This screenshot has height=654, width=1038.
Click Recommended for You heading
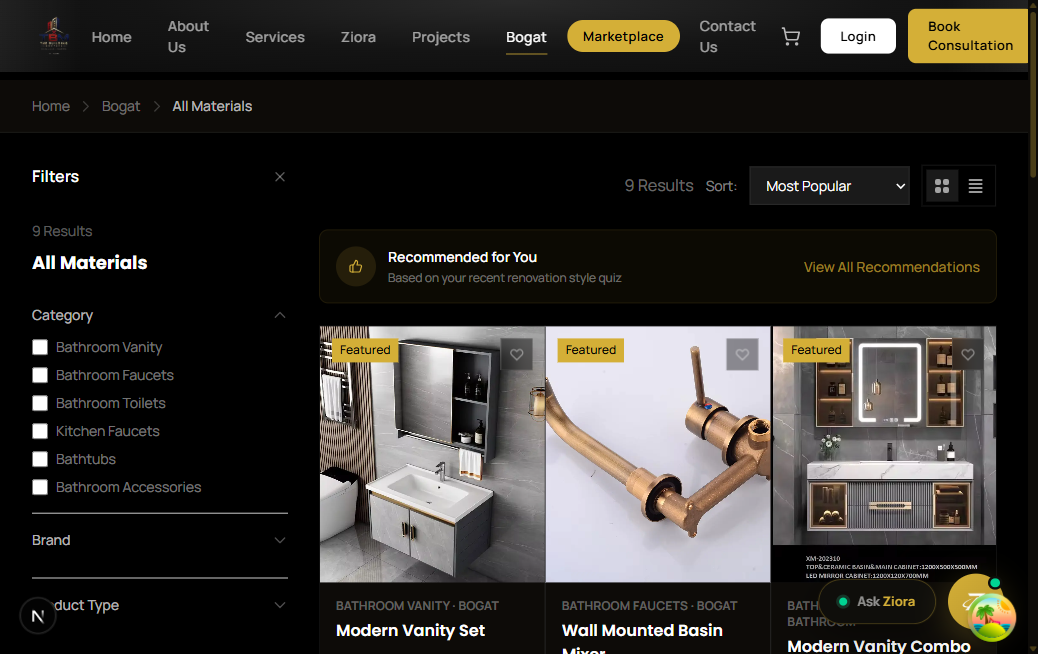462,257
